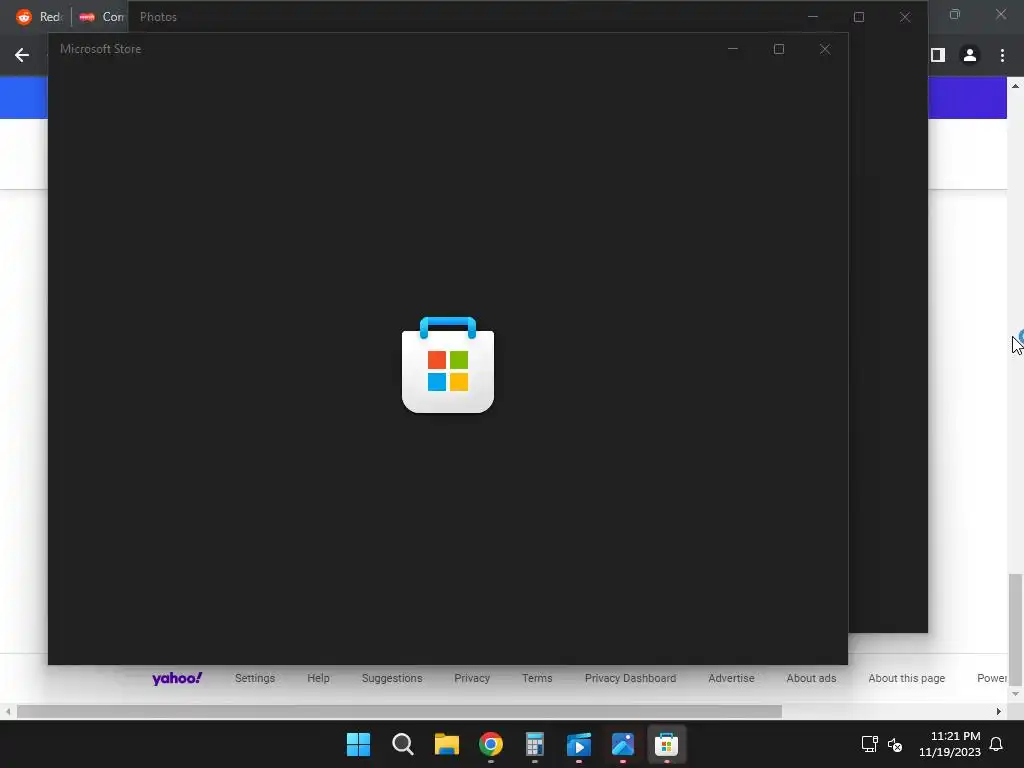This screenshot has width=1024, height=768.
Task: Open Chrome profile avatar icon
Action: [970, 55]
